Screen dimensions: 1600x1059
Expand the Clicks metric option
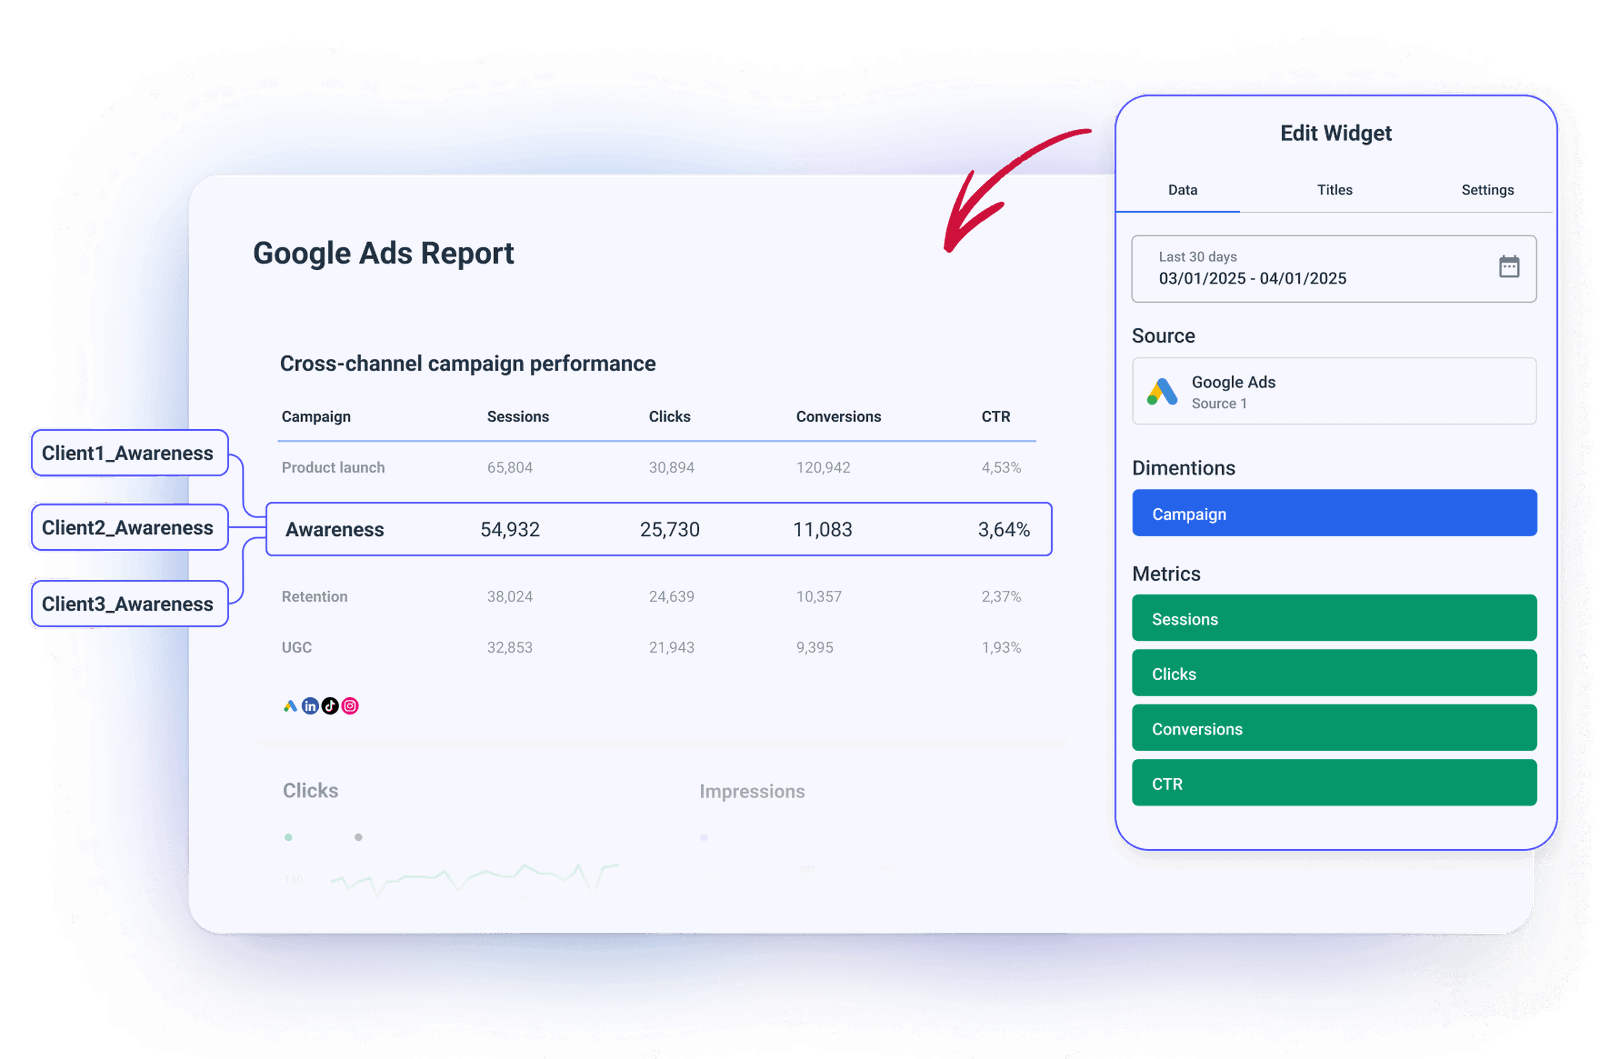[x=1334, y=673]
